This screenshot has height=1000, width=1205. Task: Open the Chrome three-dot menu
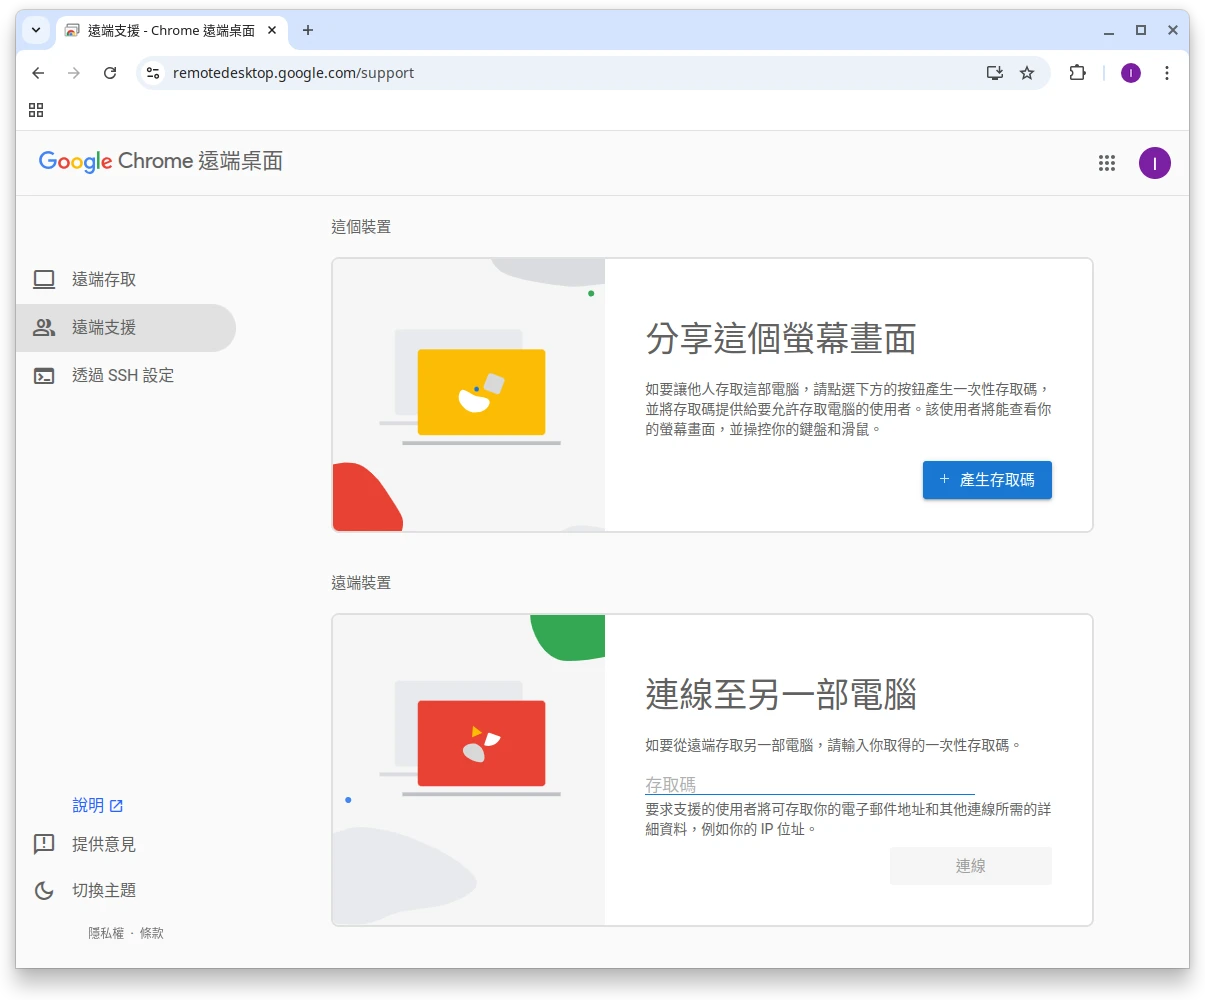tap(1166, 73)
